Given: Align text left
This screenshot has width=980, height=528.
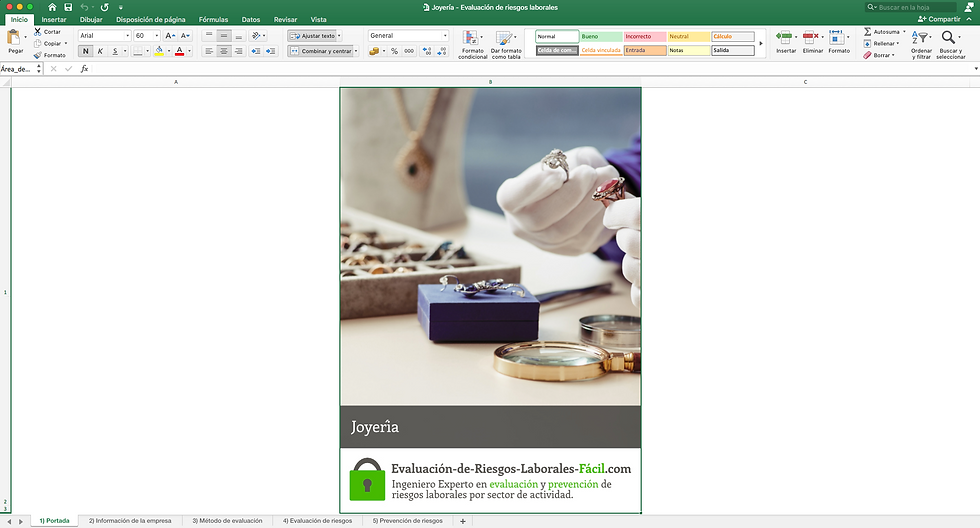Looking at the screenshot, I should 209,51.
